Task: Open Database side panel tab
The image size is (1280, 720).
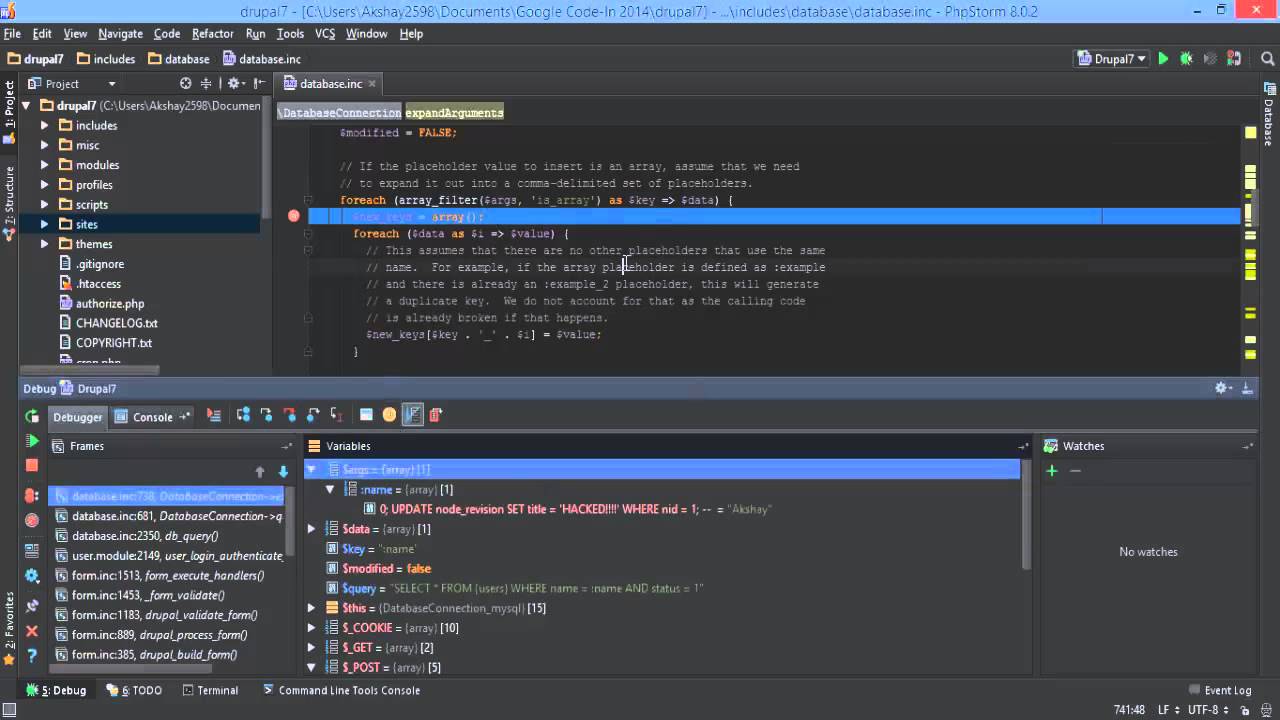Action: point(1268,116)
